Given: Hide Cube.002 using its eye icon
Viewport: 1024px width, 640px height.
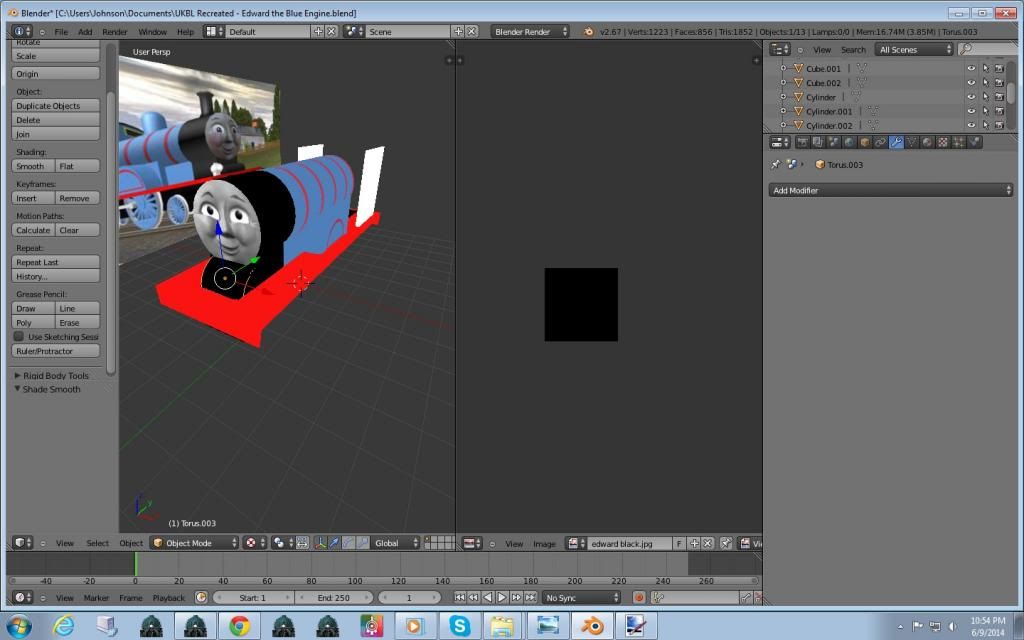Looking at the screenshot, I should click(971, 83).
